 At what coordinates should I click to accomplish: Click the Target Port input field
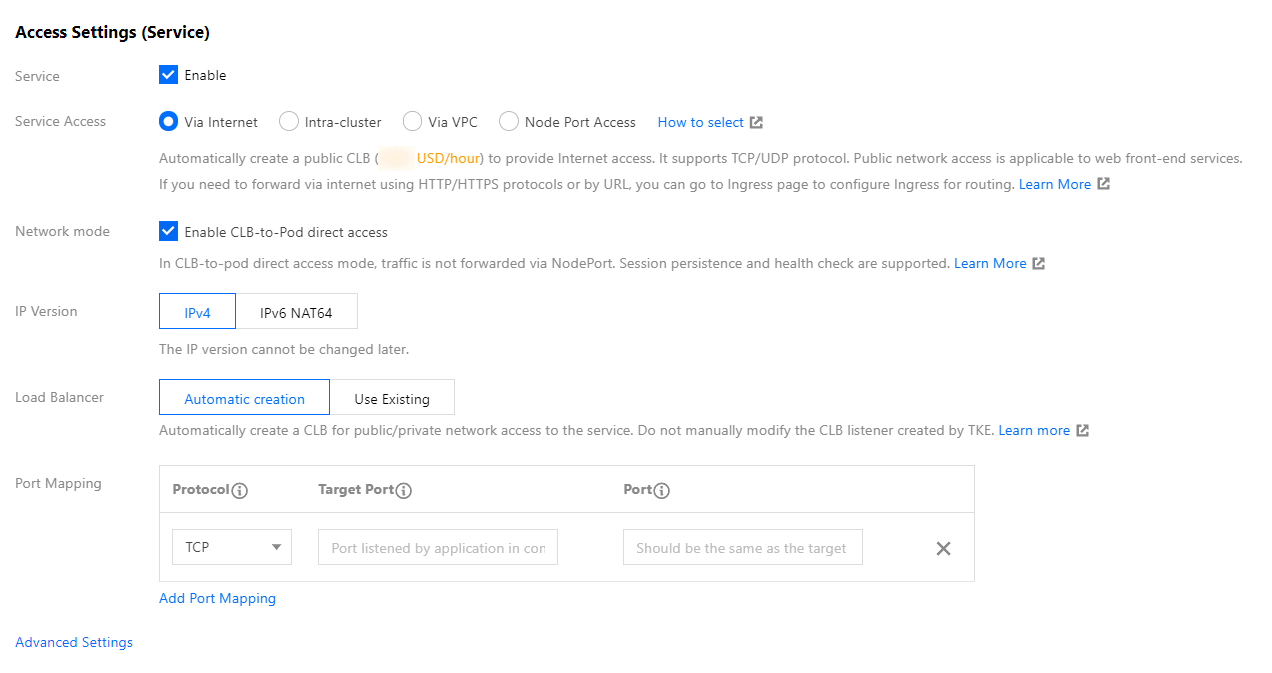438,548
